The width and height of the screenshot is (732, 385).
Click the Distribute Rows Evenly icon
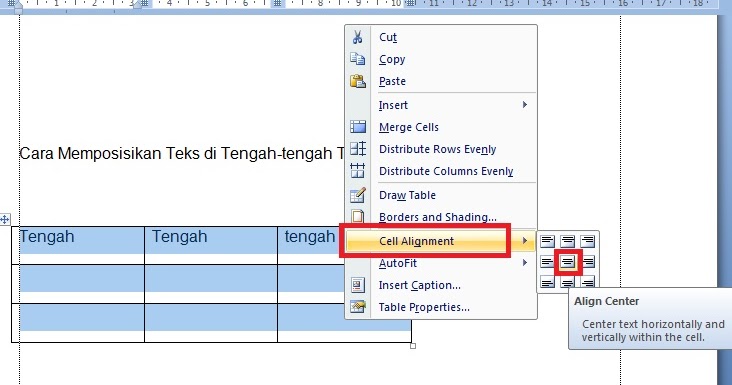click(x=358, y=149)
